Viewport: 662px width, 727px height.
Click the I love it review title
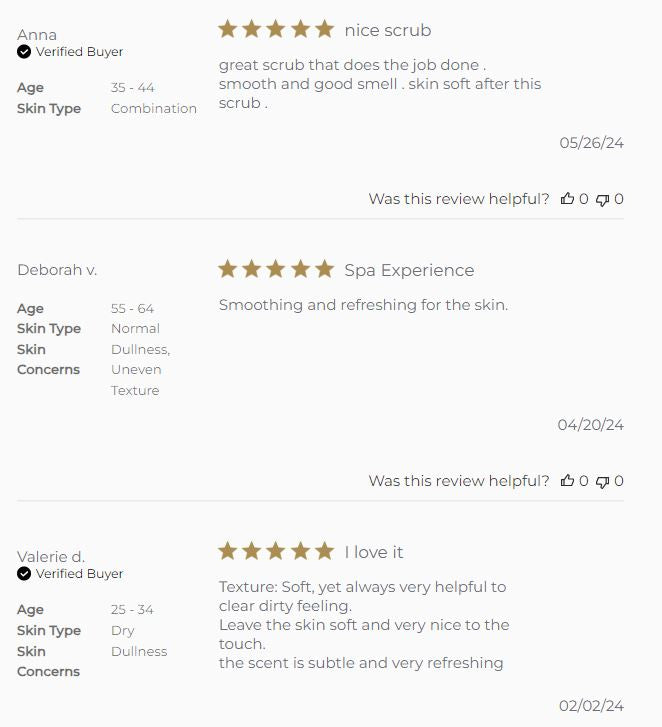pos(374,552)
